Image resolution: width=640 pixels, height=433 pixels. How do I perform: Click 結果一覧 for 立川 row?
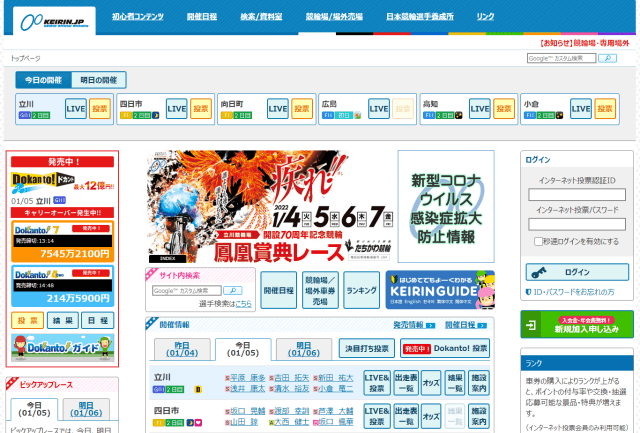click(455, 383)
